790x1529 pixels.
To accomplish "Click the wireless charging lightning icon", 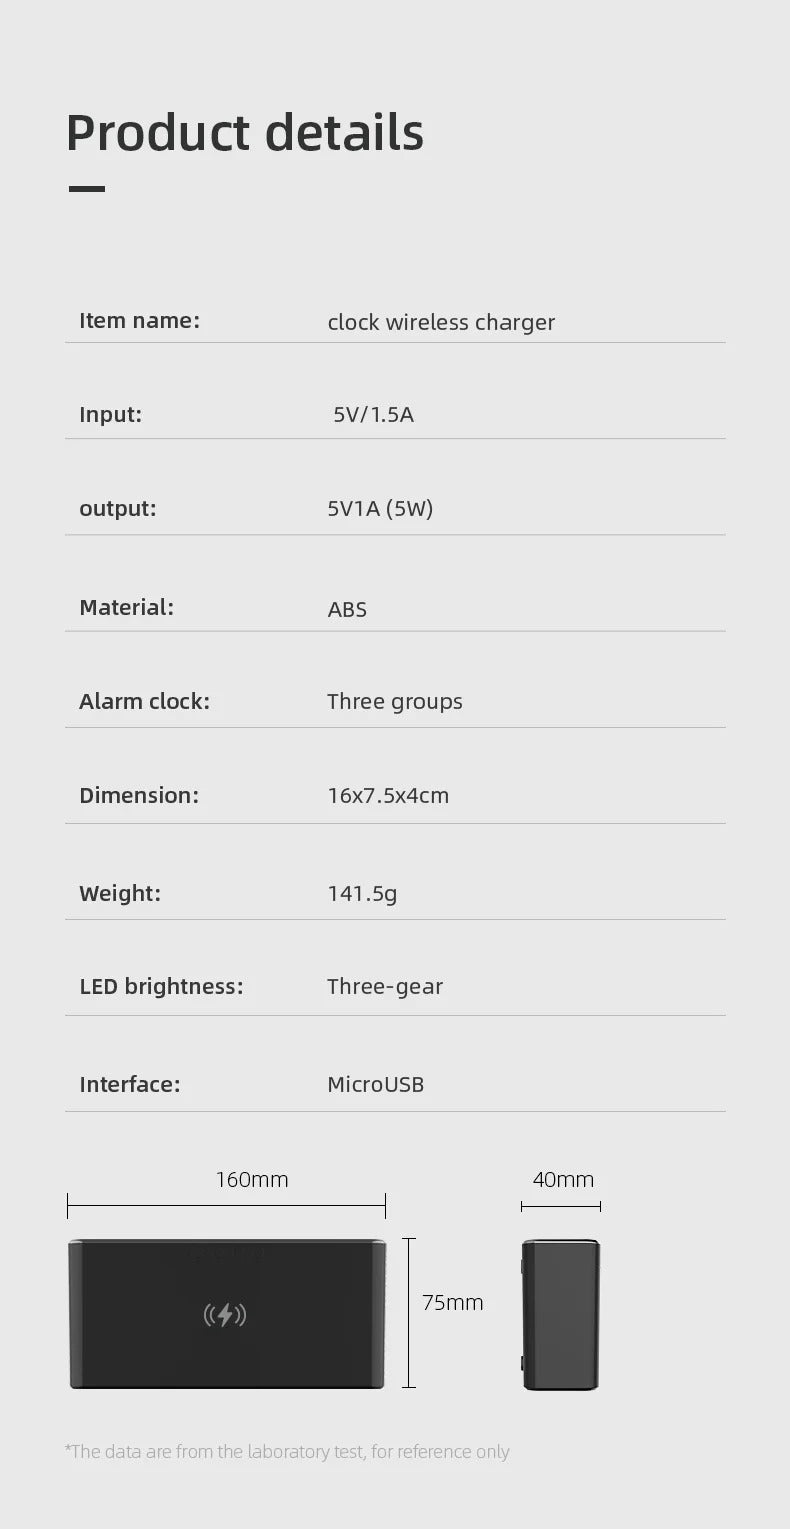I will point(225,1314).
